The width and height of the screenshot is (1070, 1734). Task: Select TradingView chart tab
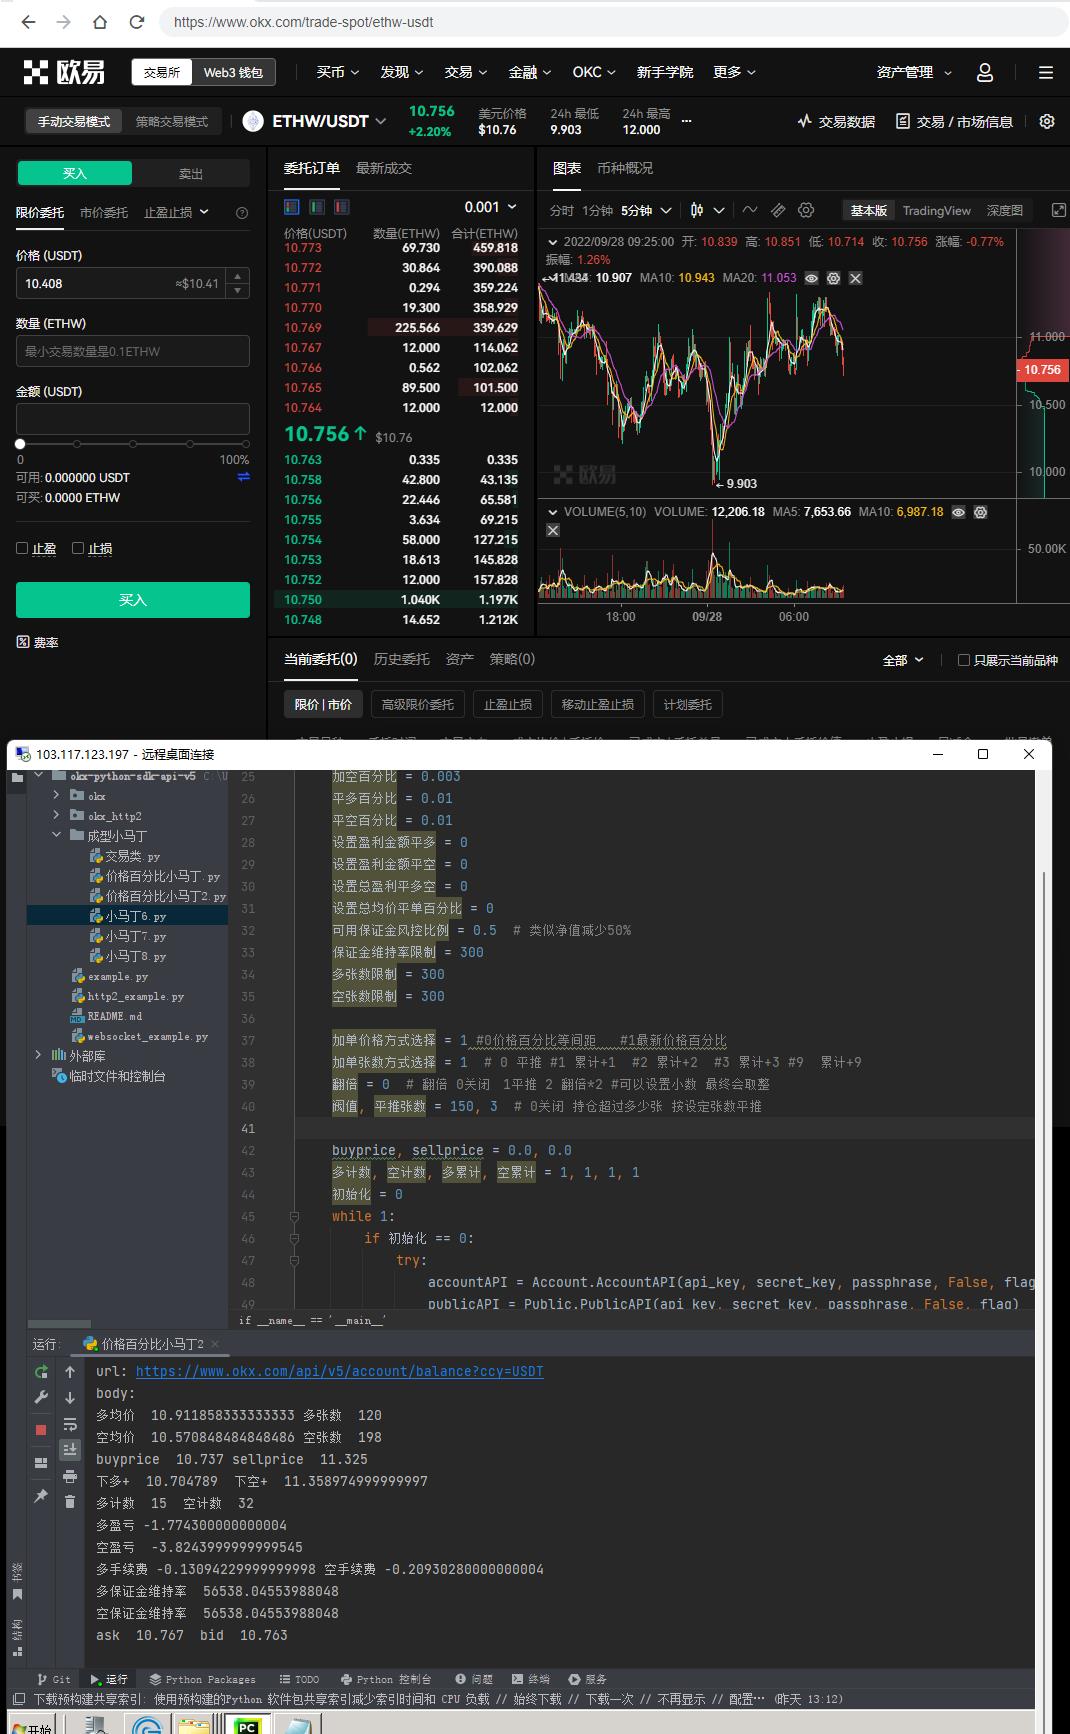pos(936,210)
